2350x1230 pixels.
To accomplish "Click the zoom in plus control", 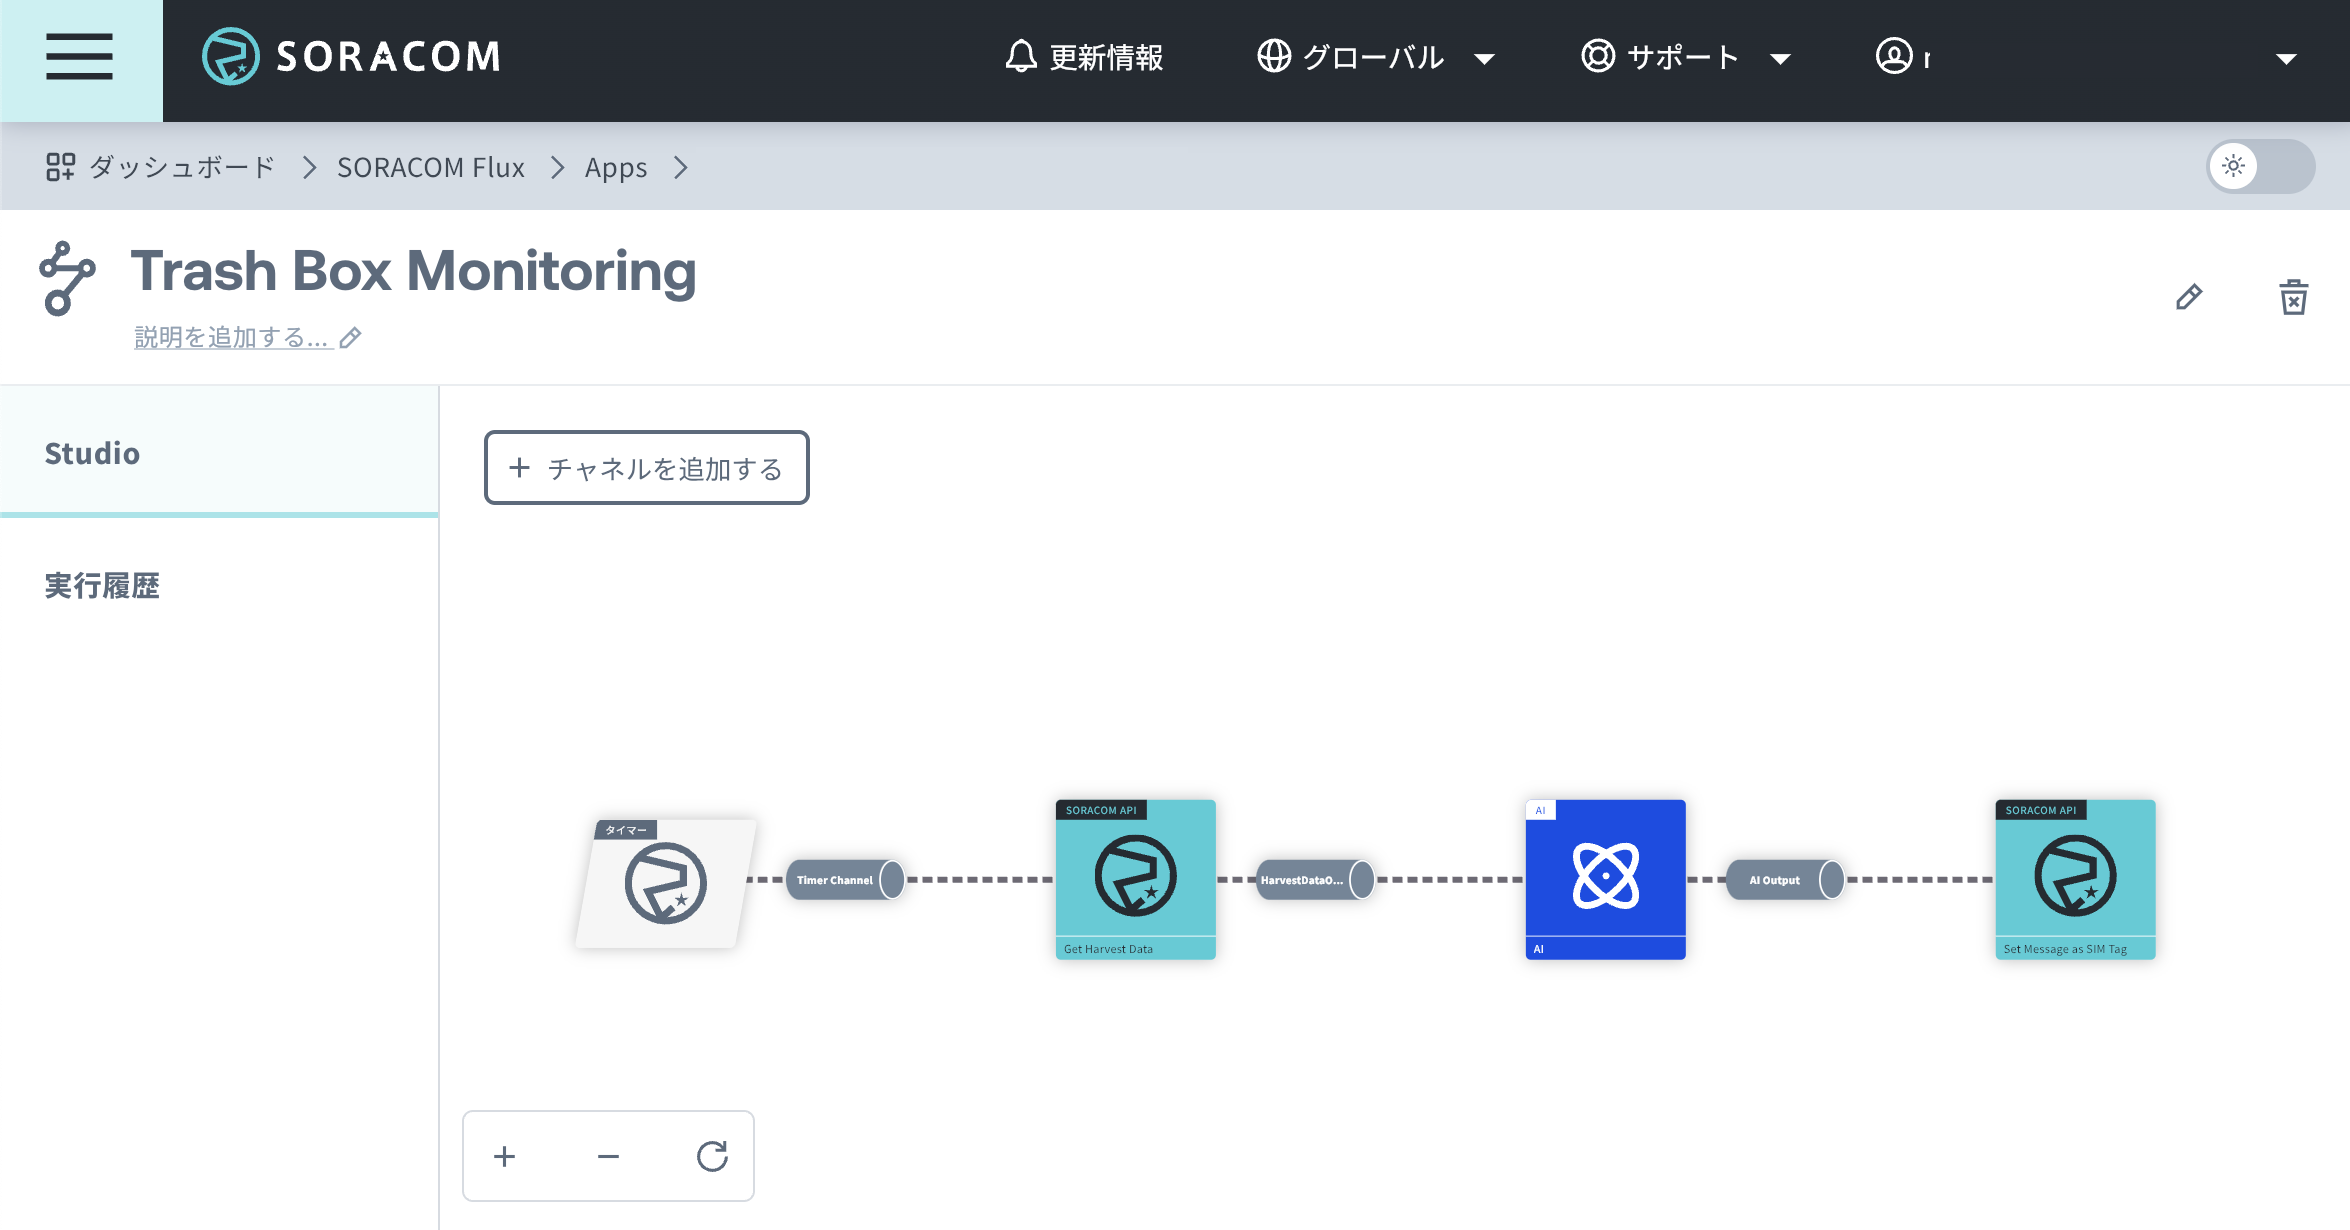I will pos(505,1157).
